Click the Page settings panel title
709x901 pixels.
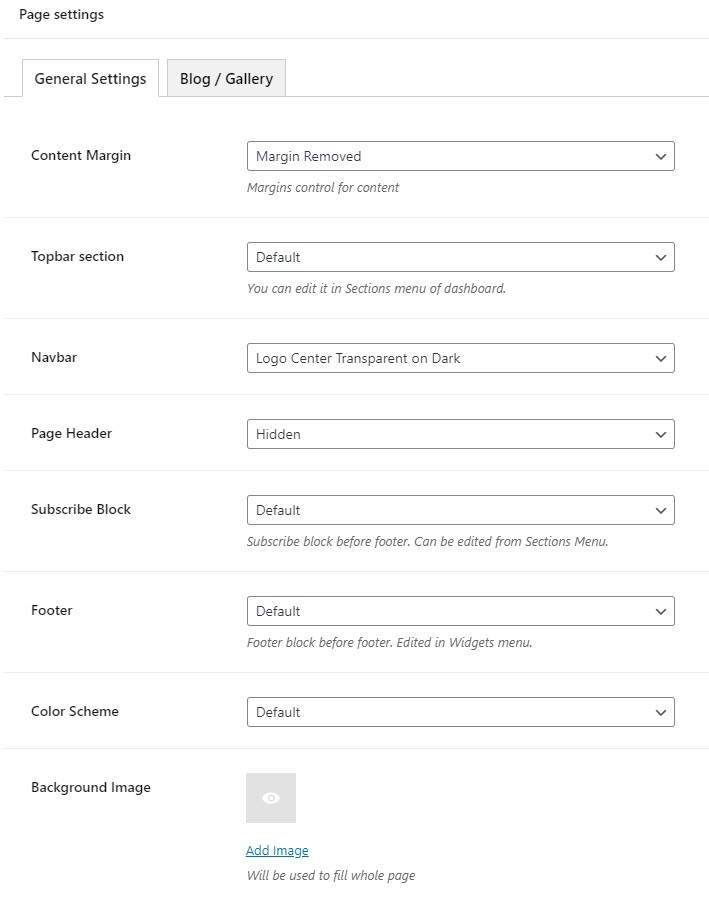pos(61,15)
